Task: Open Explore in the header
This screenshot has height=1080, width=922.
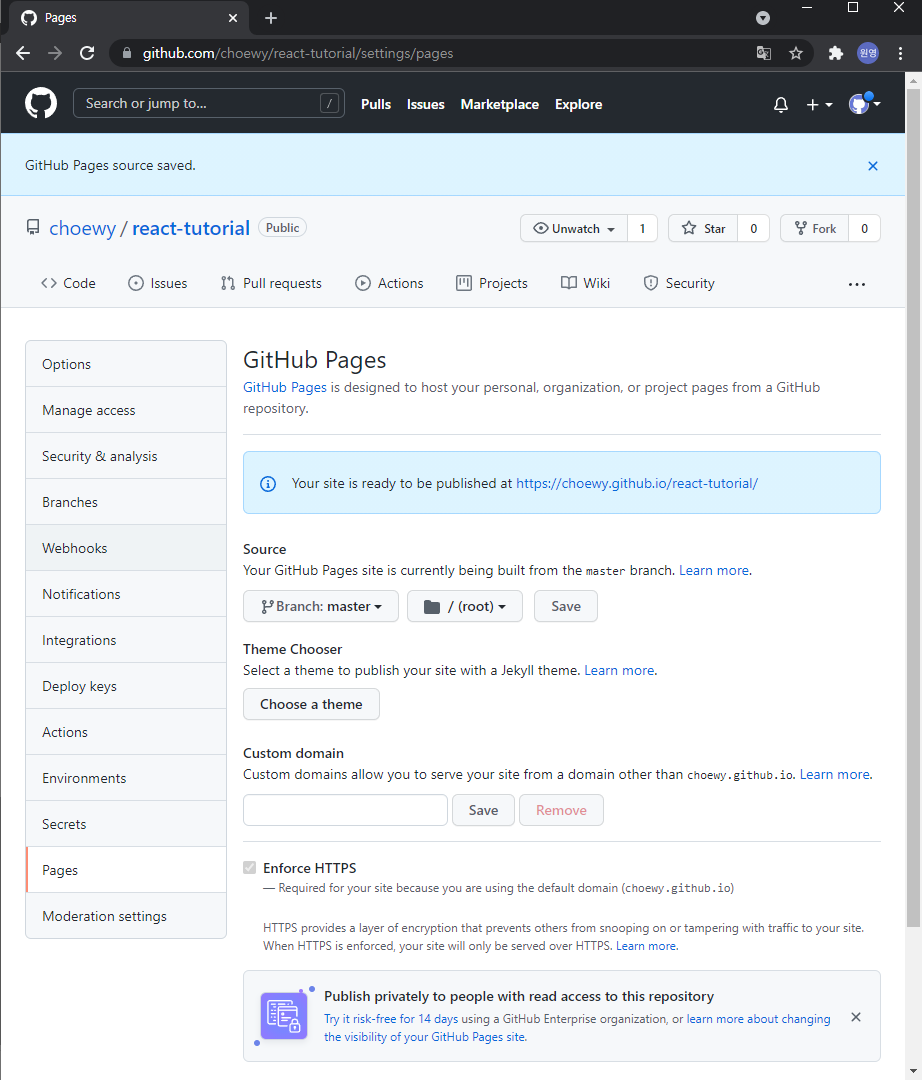Action: tap(578, 105)
